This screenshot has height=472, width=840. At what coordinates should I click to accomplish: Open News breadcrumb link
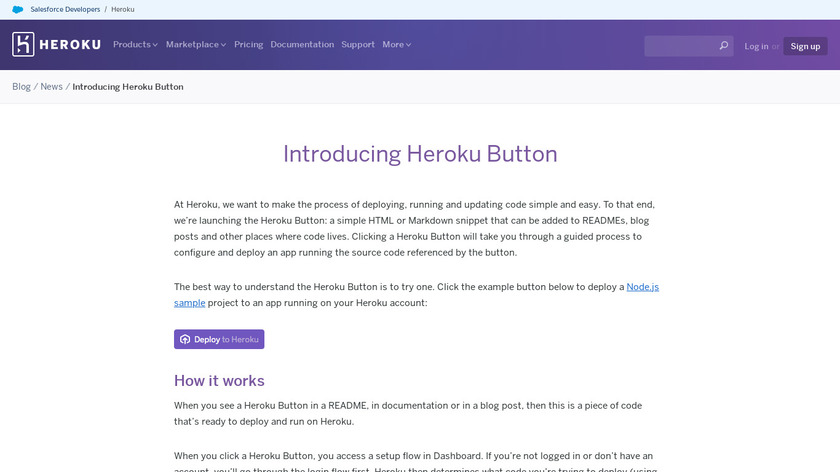click(x=51, y=87)
